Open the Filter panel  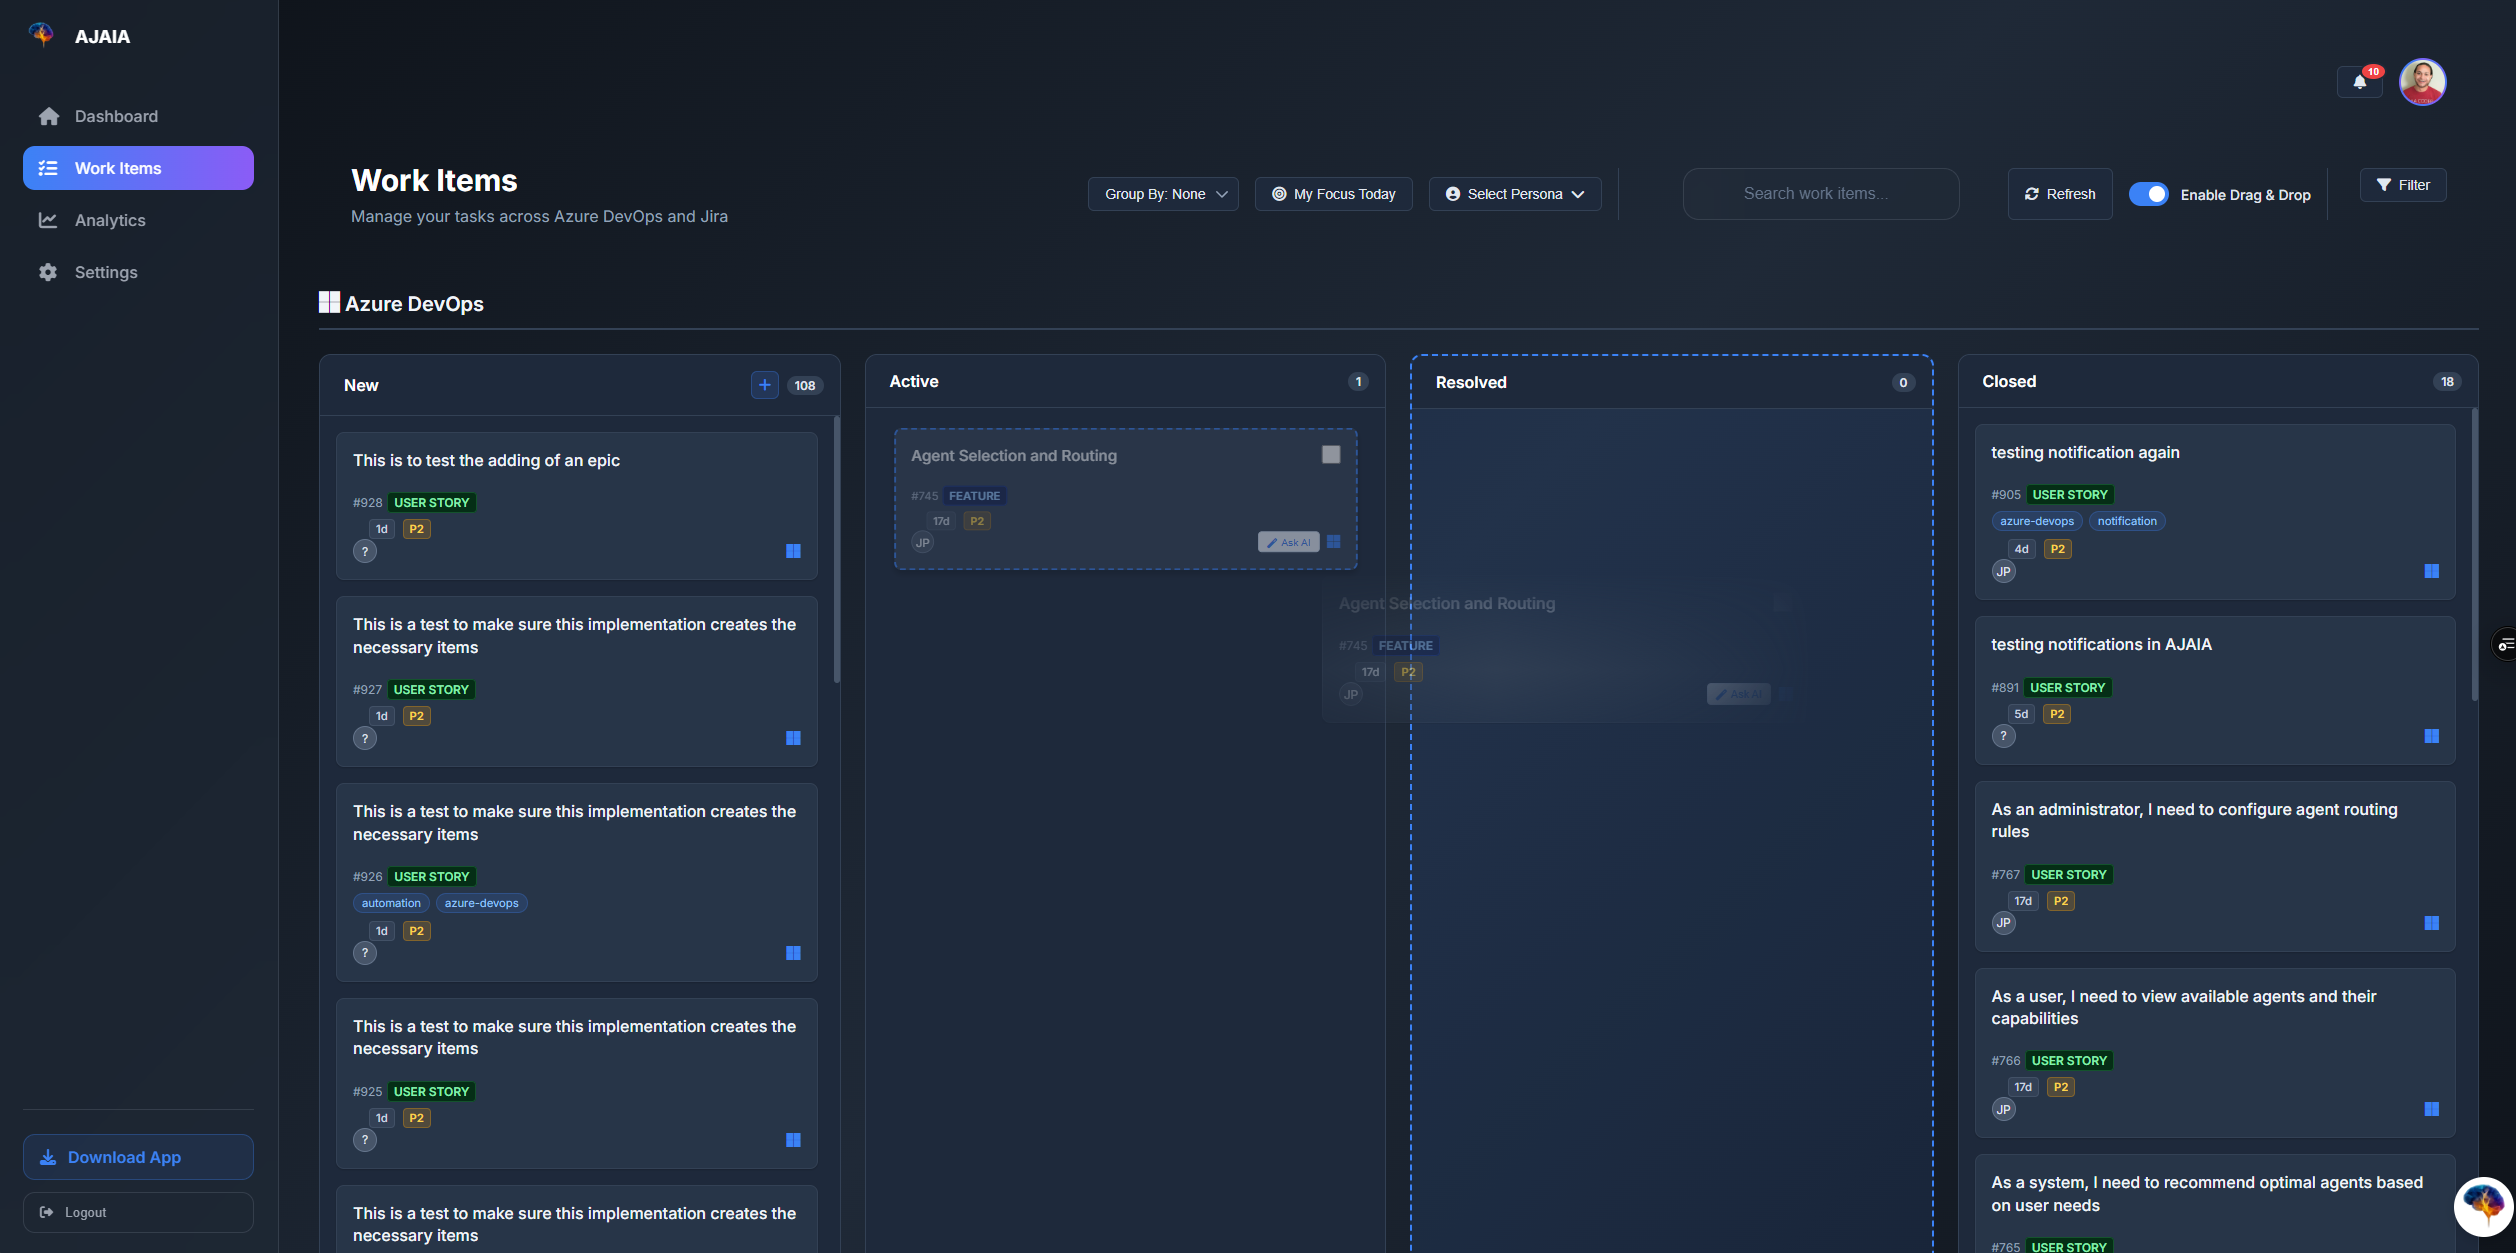(2402, 185)
